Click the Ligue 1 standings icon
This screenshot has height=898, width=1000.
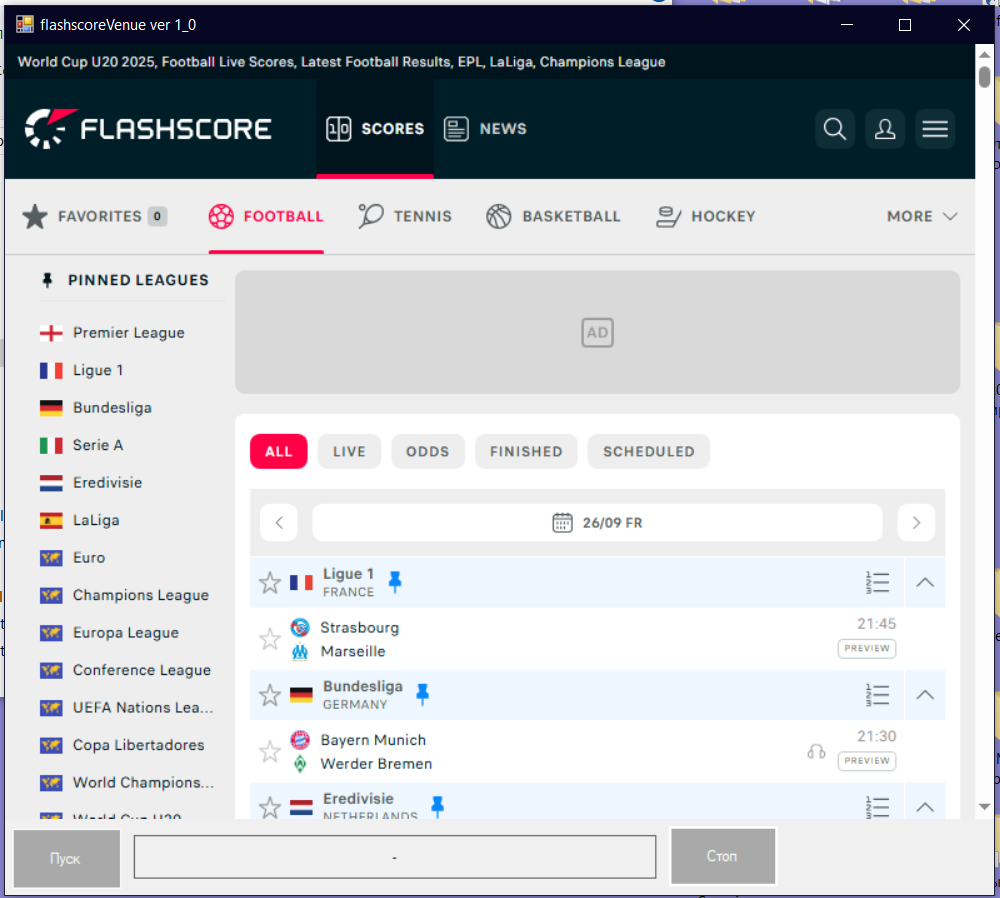click(x=876, y=582)
